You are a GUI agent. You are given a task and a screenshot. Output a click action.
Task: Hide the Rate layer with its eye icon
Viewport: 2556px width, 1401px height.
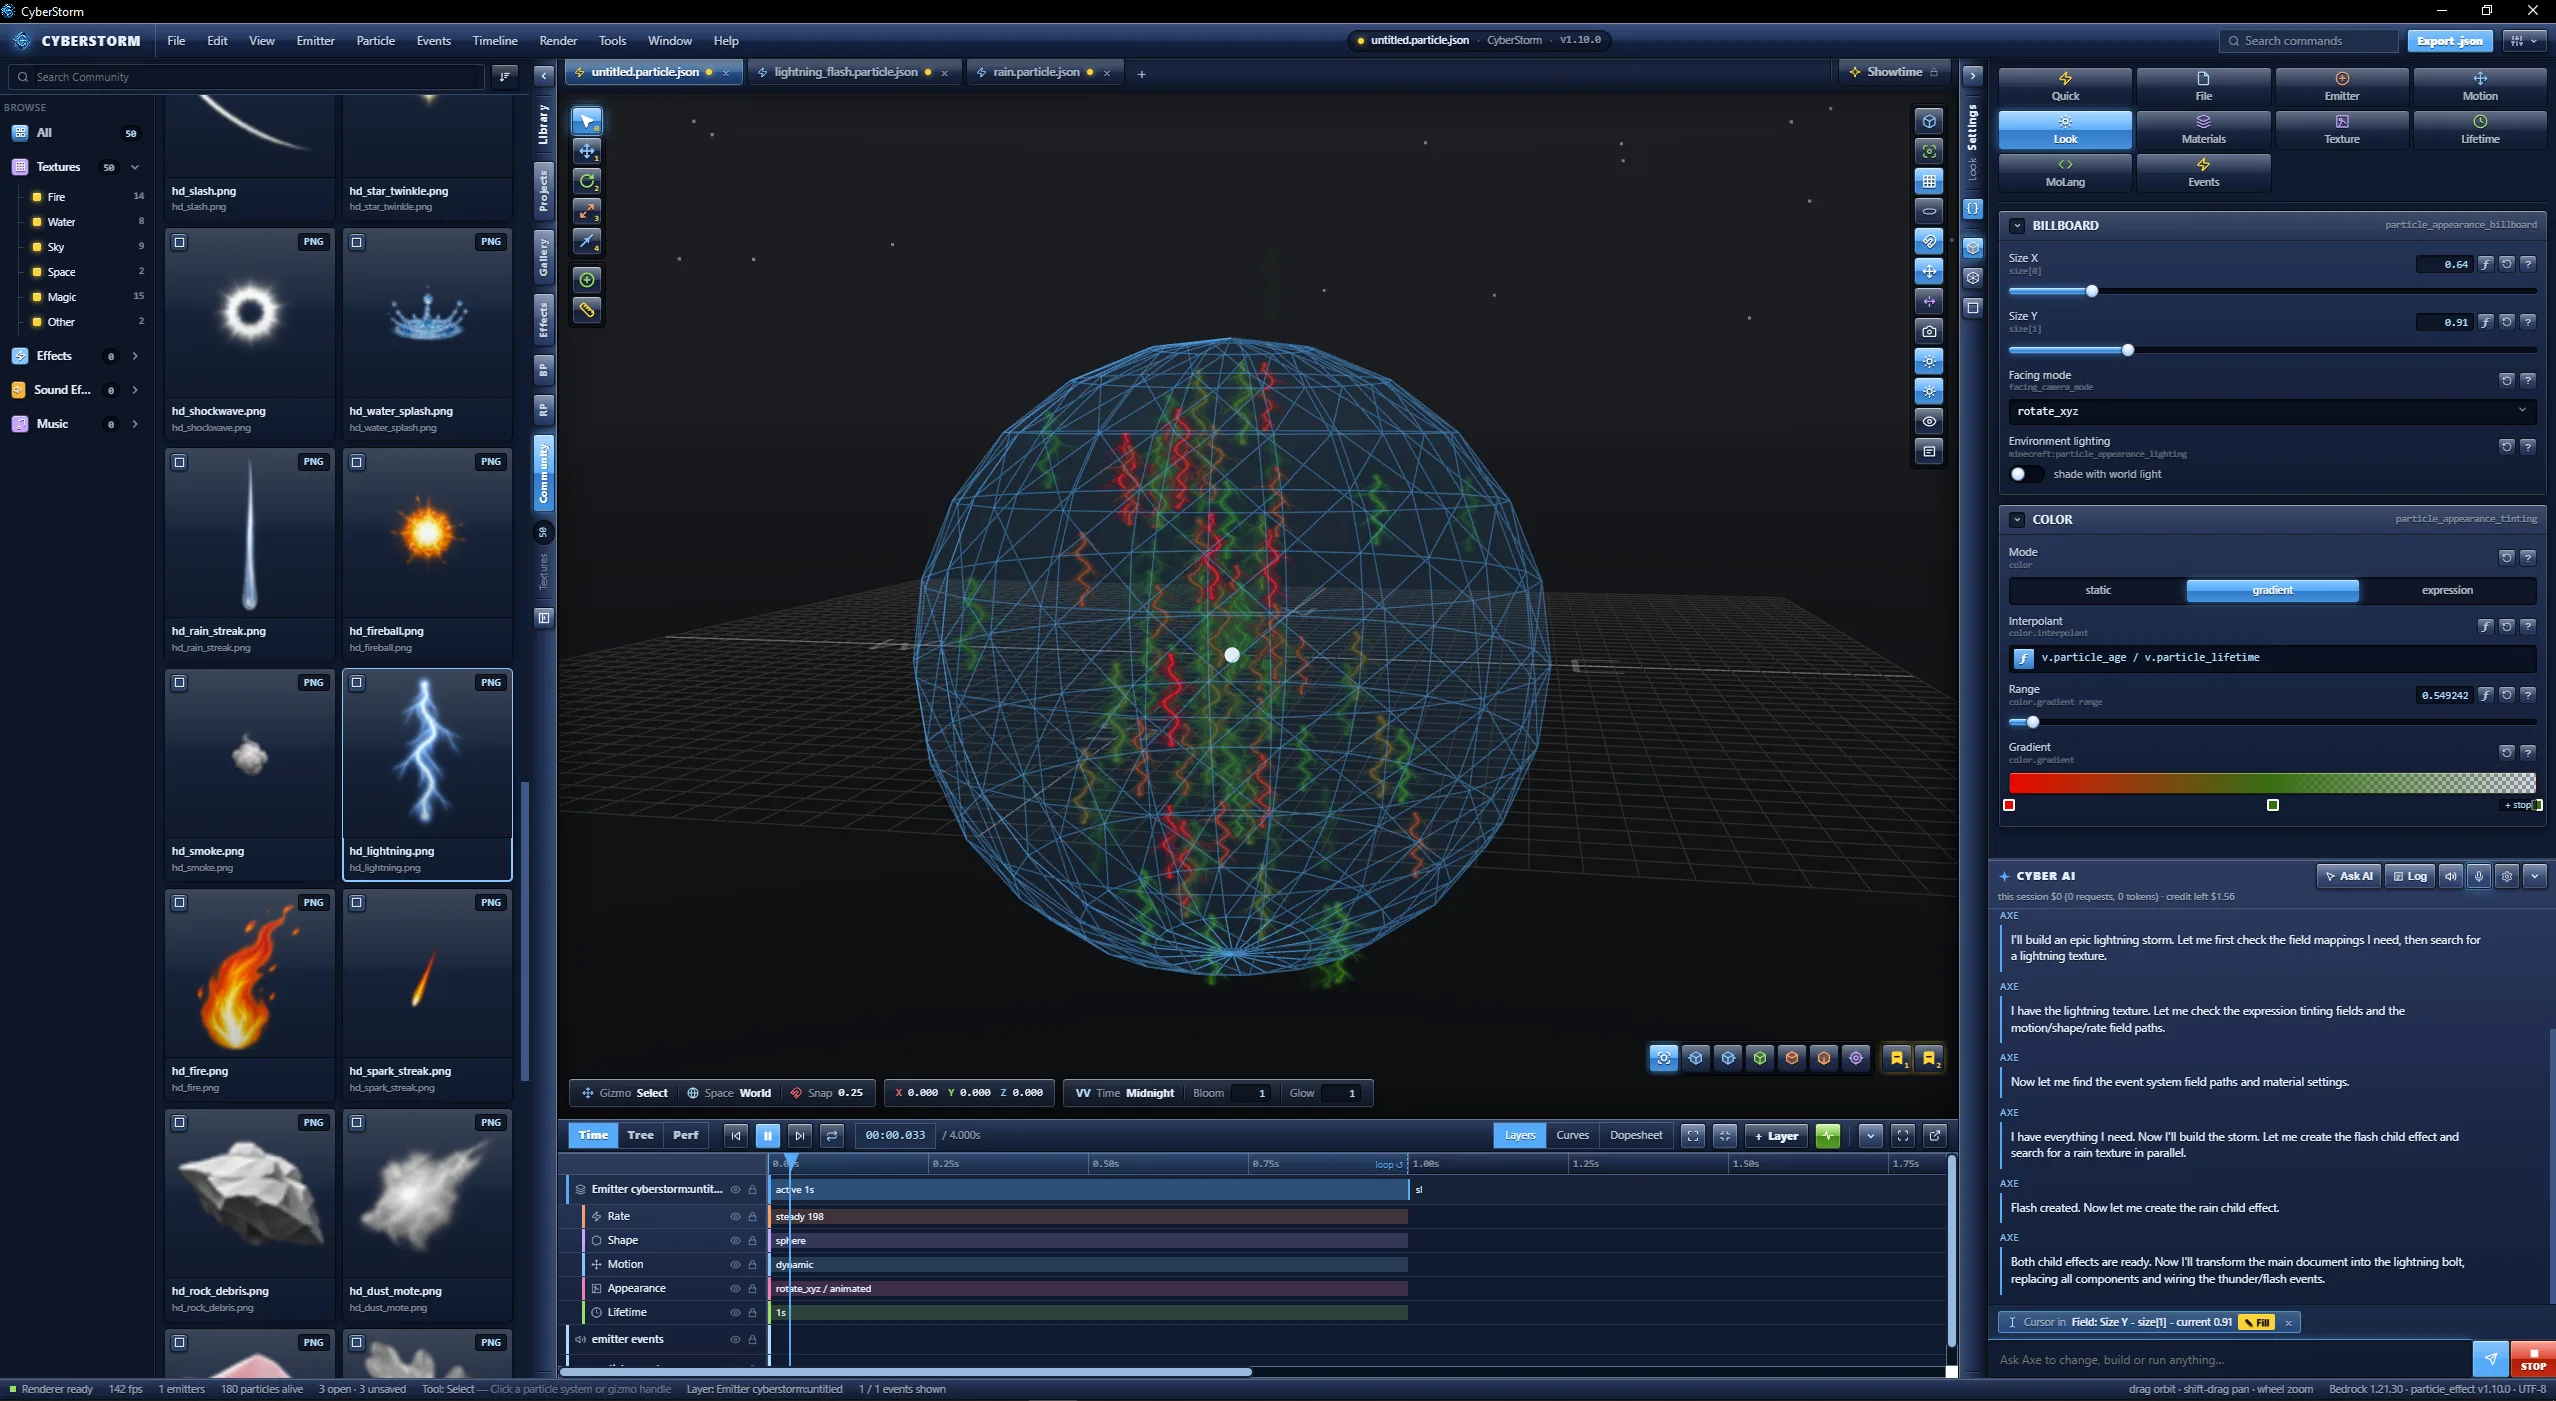click(735, 1216)
